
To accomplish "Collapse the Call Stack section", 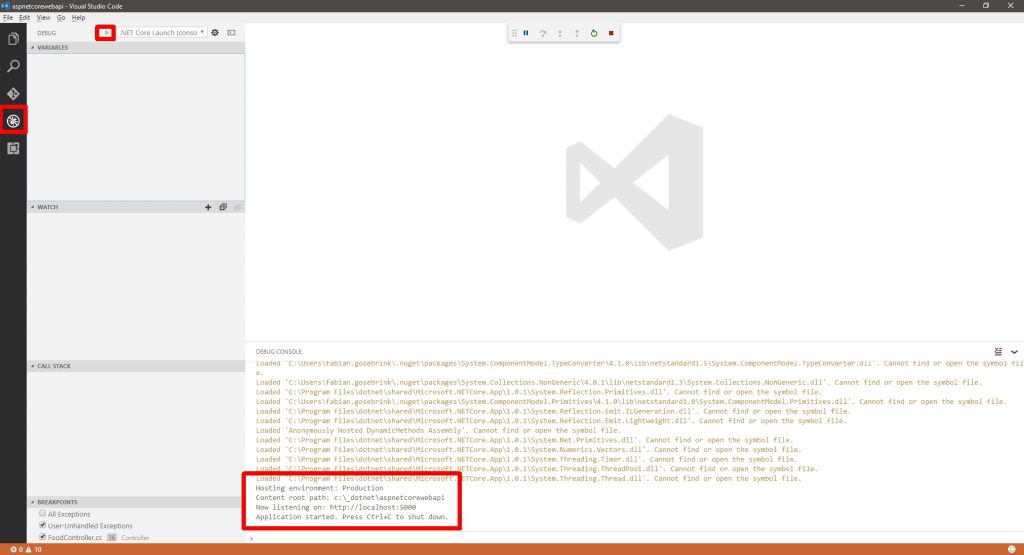I will point(136,366).
